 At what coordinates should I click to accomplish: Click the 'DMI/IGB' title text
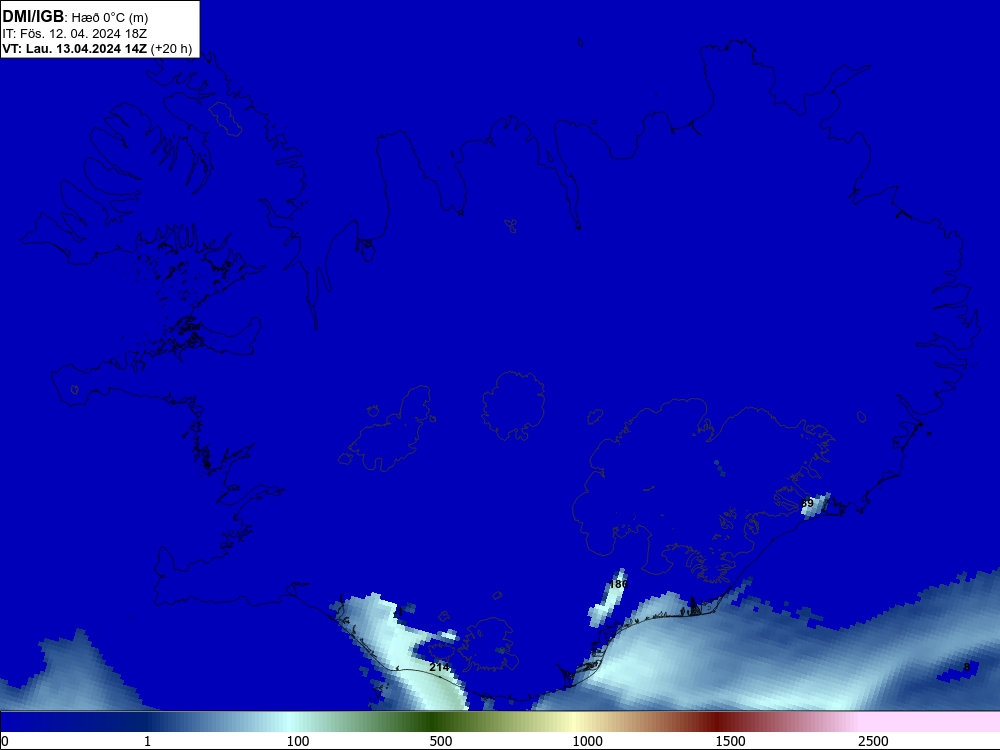[x=33, y=17]
